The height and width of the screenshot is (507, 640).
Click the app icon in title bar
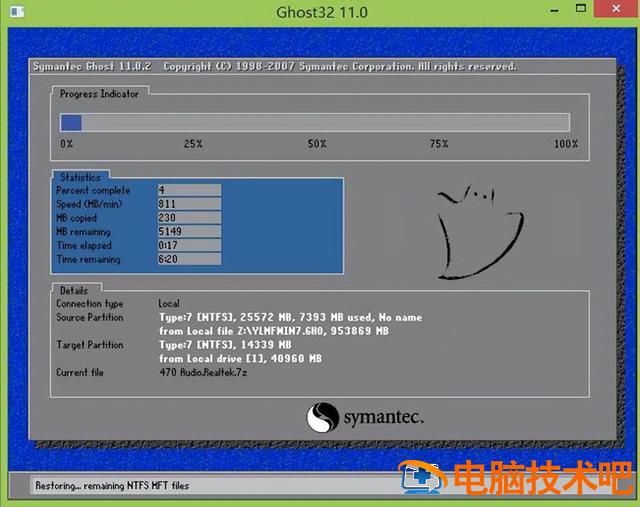pyautogui.click(x=15, y=13)
